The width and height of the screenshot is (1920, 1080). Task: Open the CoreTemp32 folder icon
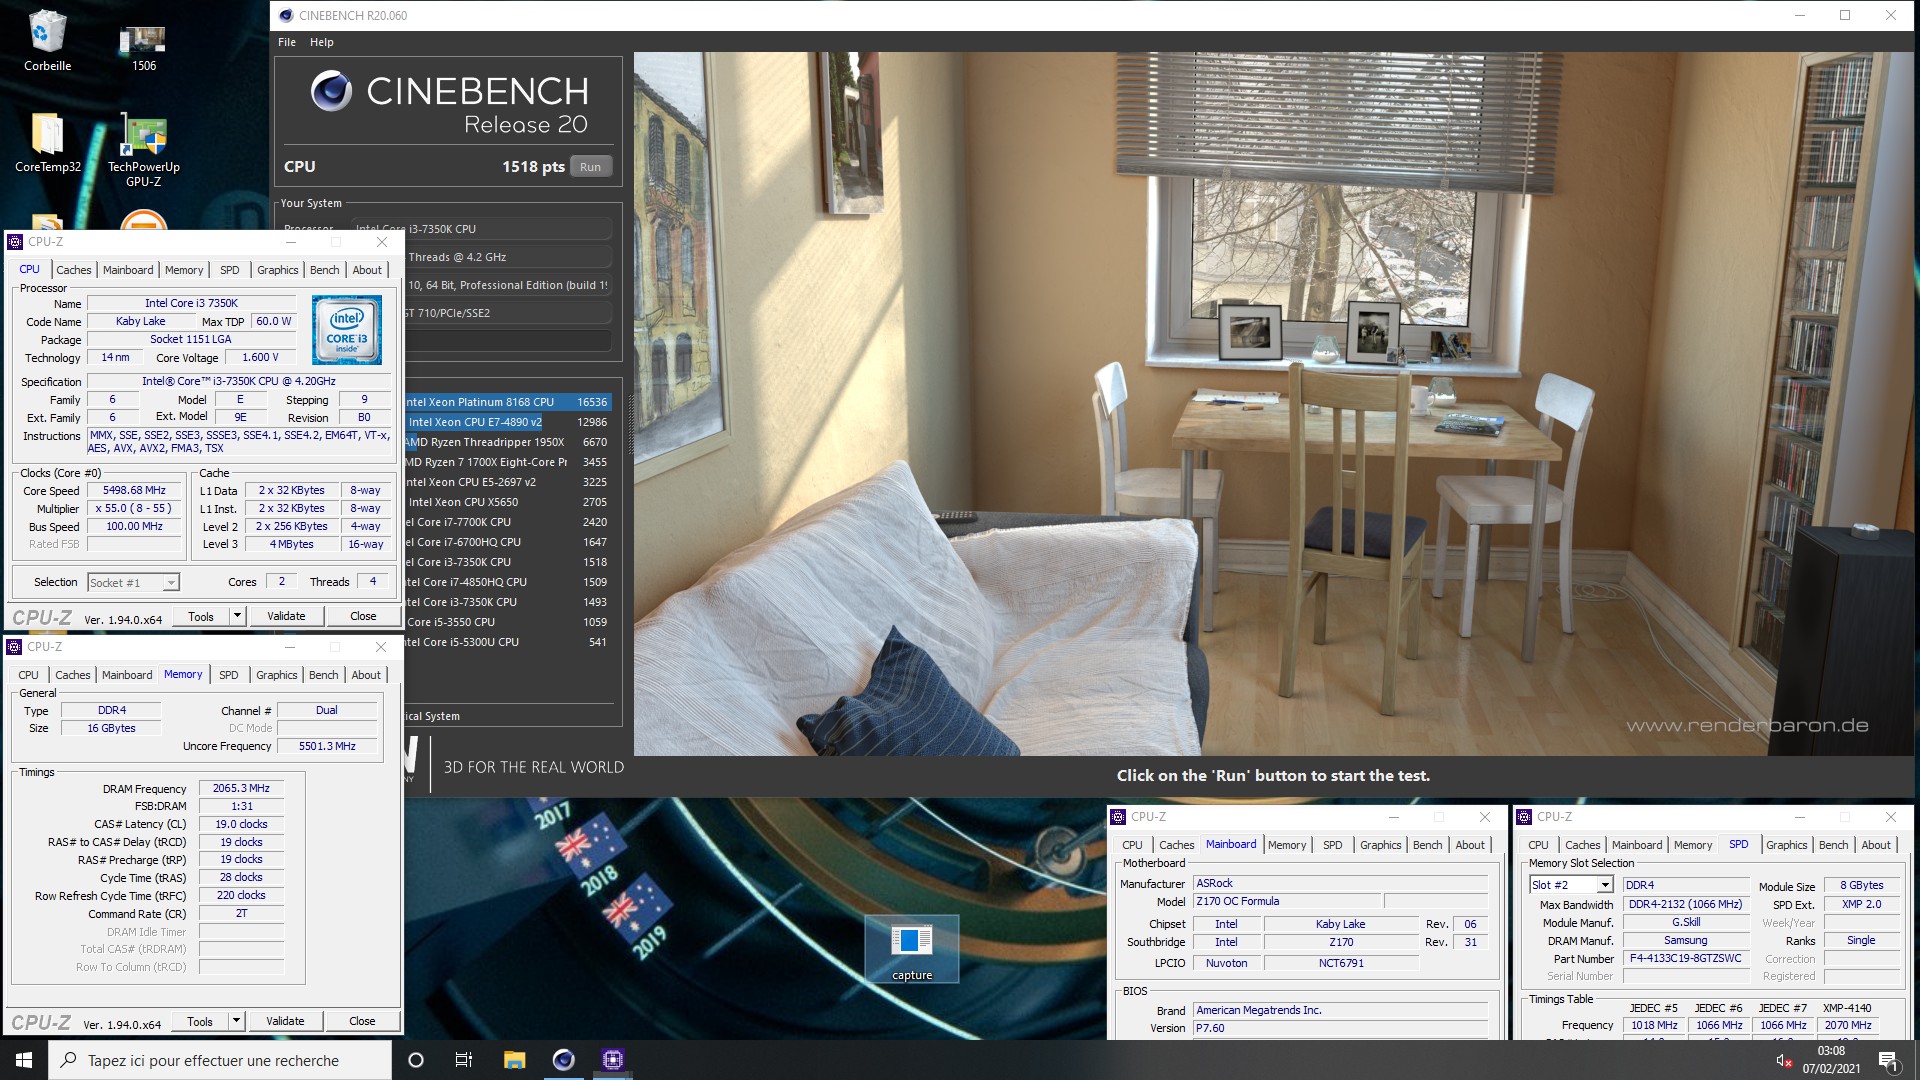(47, 142)
